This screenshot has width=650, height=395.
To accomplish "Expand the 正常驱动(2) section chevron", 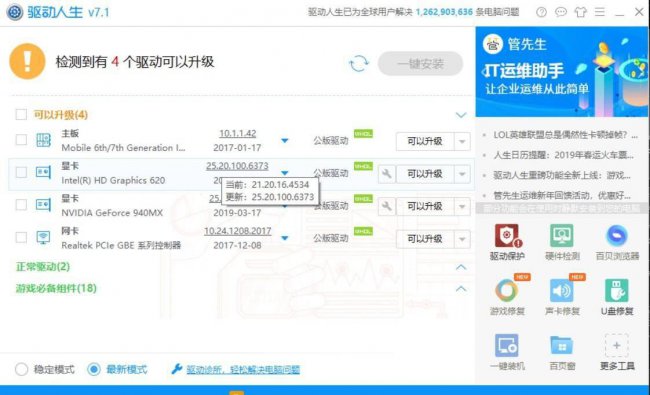I will [461, 267].
